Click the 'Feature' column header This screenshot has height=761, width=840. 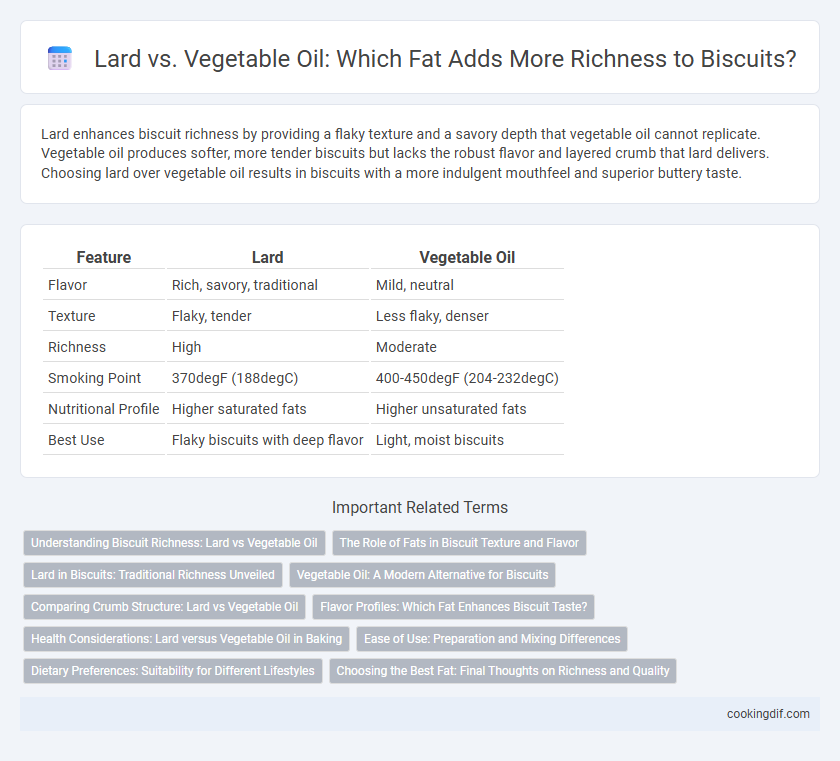click(104, 257)
